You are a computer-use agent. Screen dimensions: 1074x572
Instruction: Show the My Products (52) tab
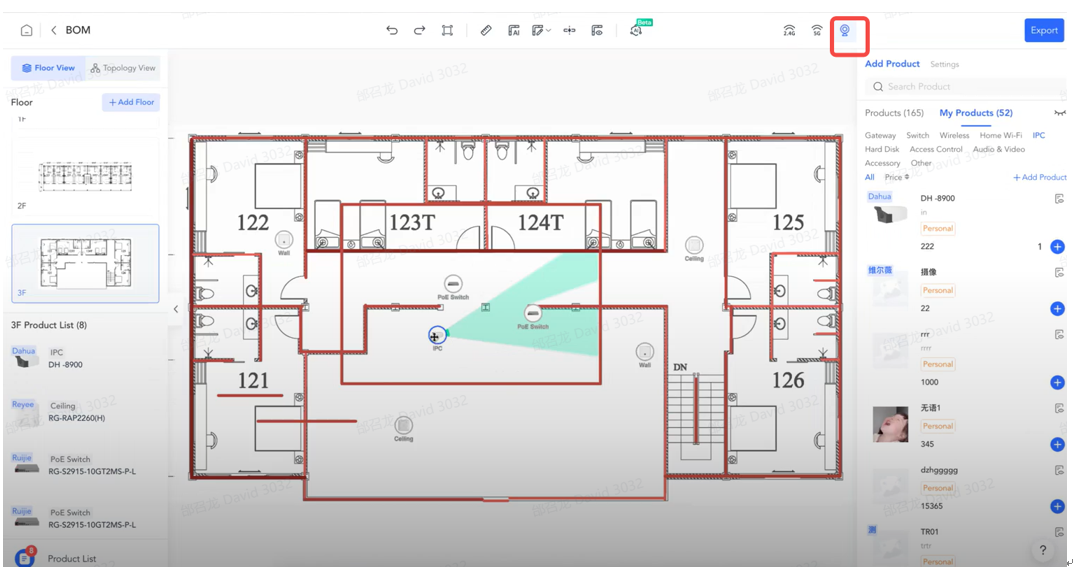975,113
